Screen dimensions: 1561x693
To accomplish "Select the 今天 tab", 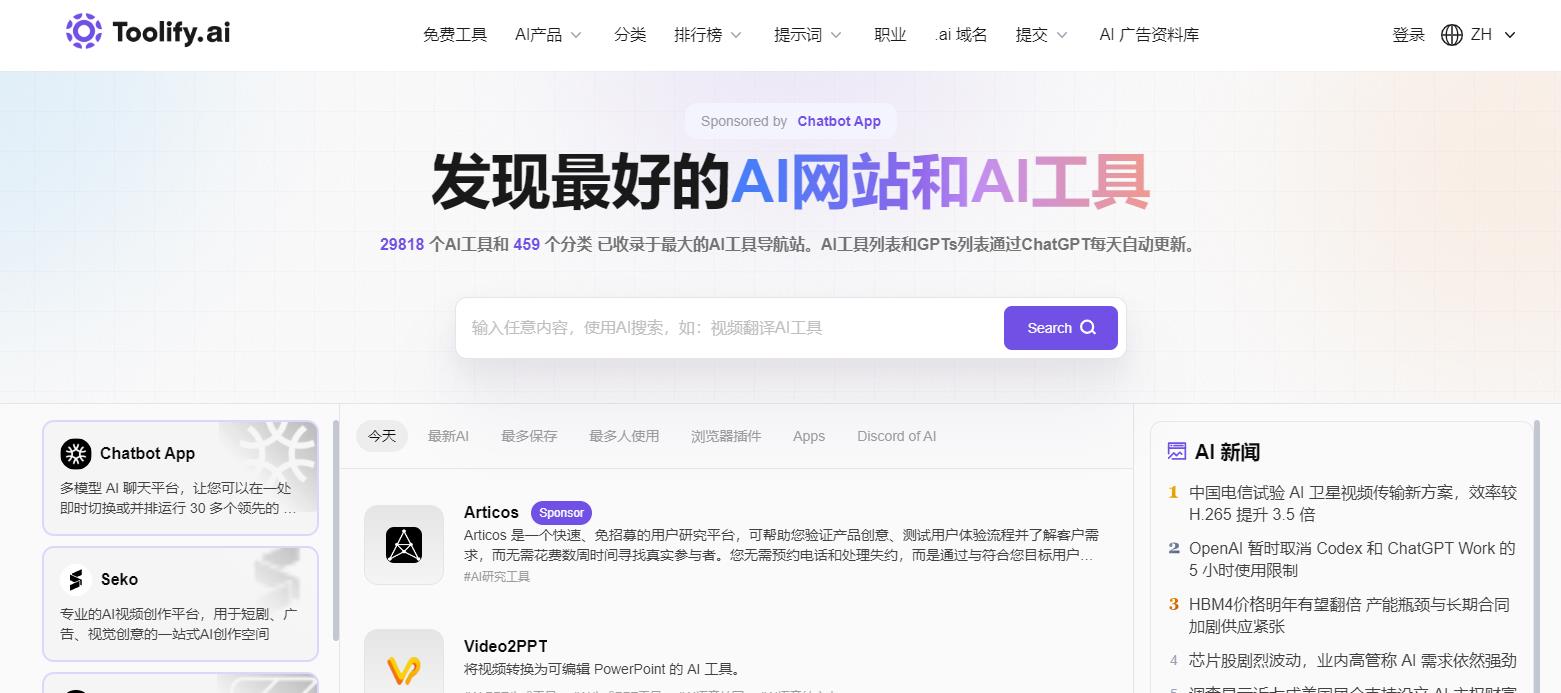I will (x=382, y=436).
